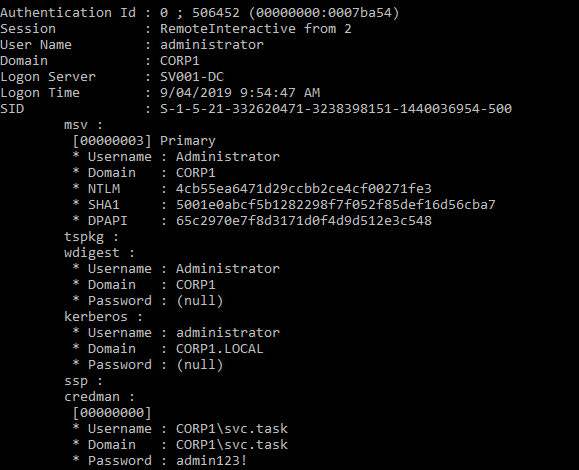Click the credman Username CORP1\svc.task

click(232, 429)
